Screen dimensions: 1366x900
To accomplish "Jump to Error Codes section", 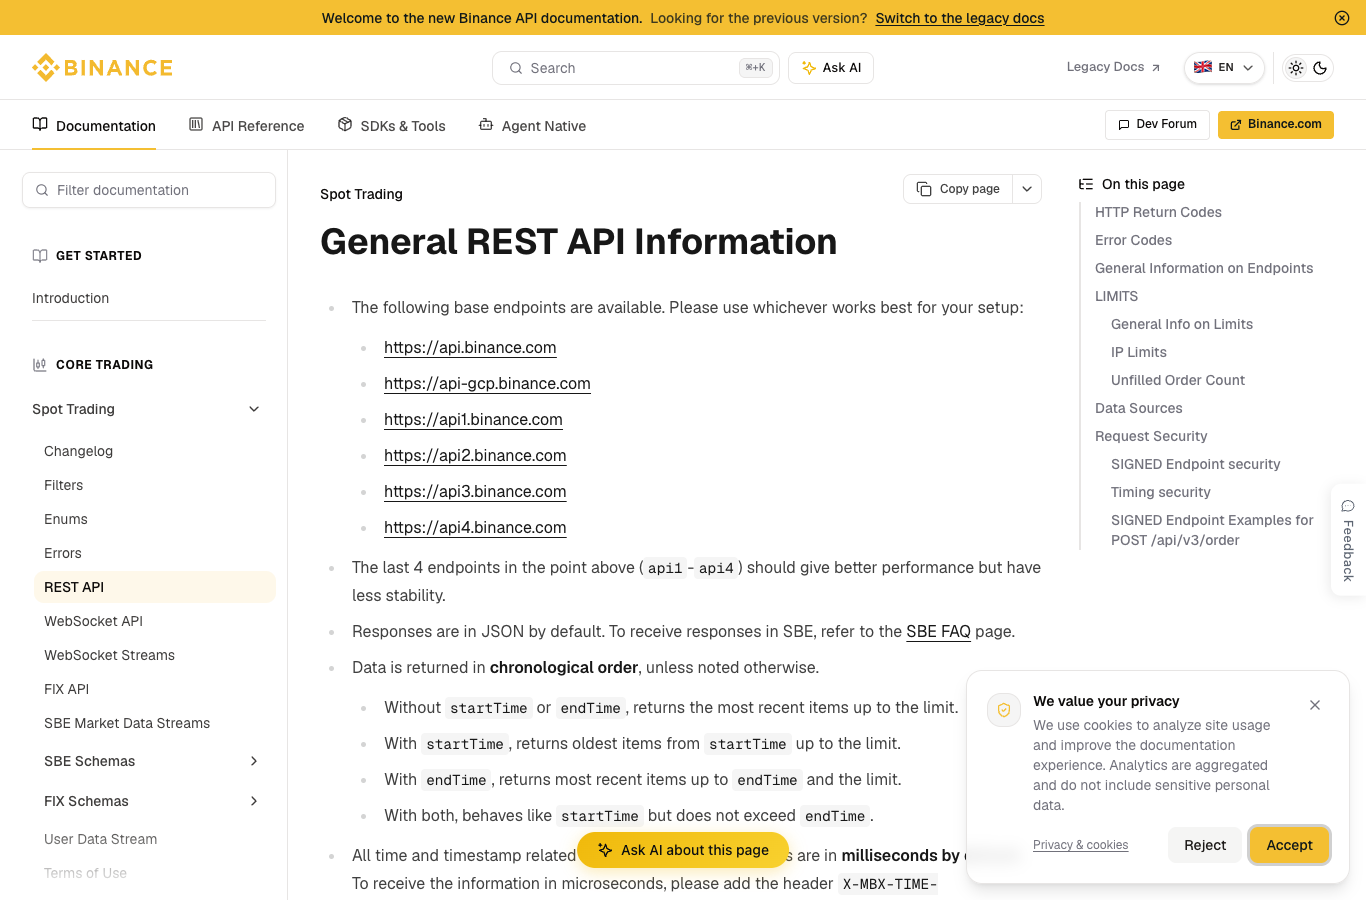I will (x=1133, y=240).
